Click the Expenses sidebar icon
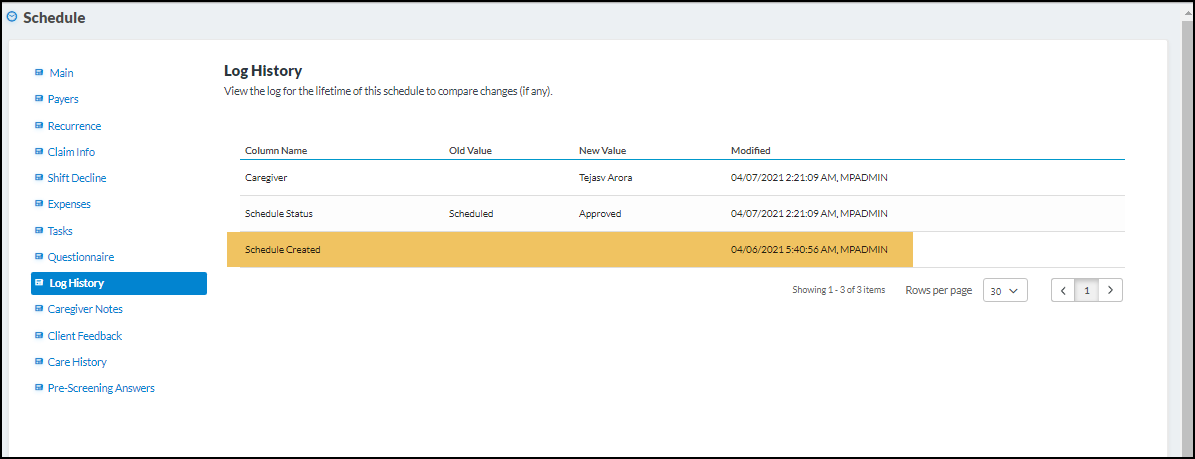The width and height of the screenshot is (1195, 459). (39, 204)
